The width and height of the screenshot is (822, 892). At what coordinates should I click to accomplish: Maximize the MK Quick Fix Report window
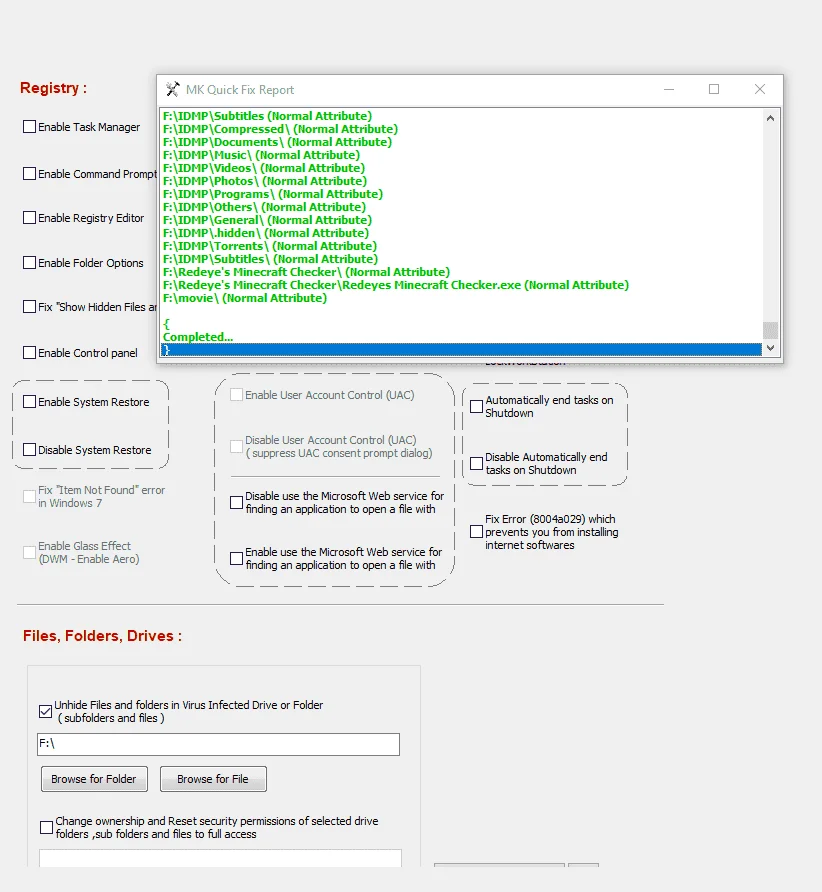click(714, 89)
